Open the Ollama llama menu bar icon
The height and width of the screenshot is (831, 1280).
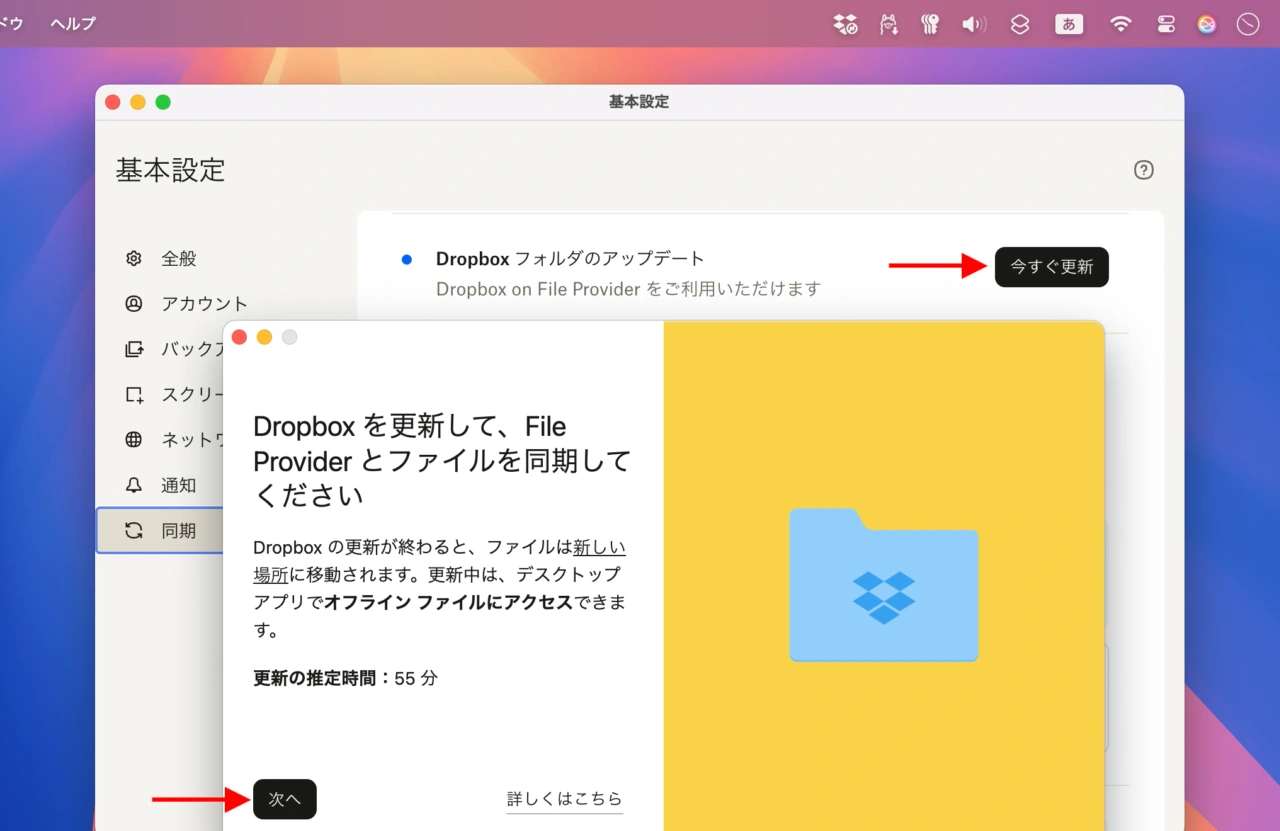pos(888,24)
